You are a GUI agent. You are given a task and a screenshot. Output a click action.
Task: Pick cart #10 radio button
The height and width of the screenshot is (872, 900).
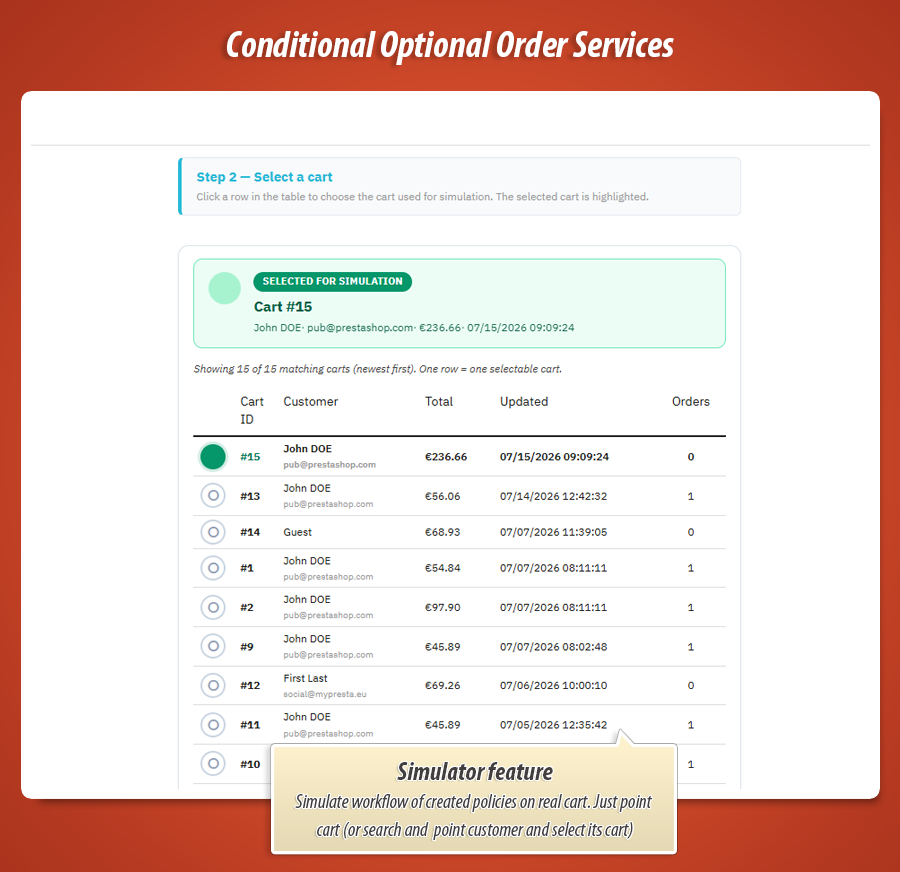click(x=213, y=764)
